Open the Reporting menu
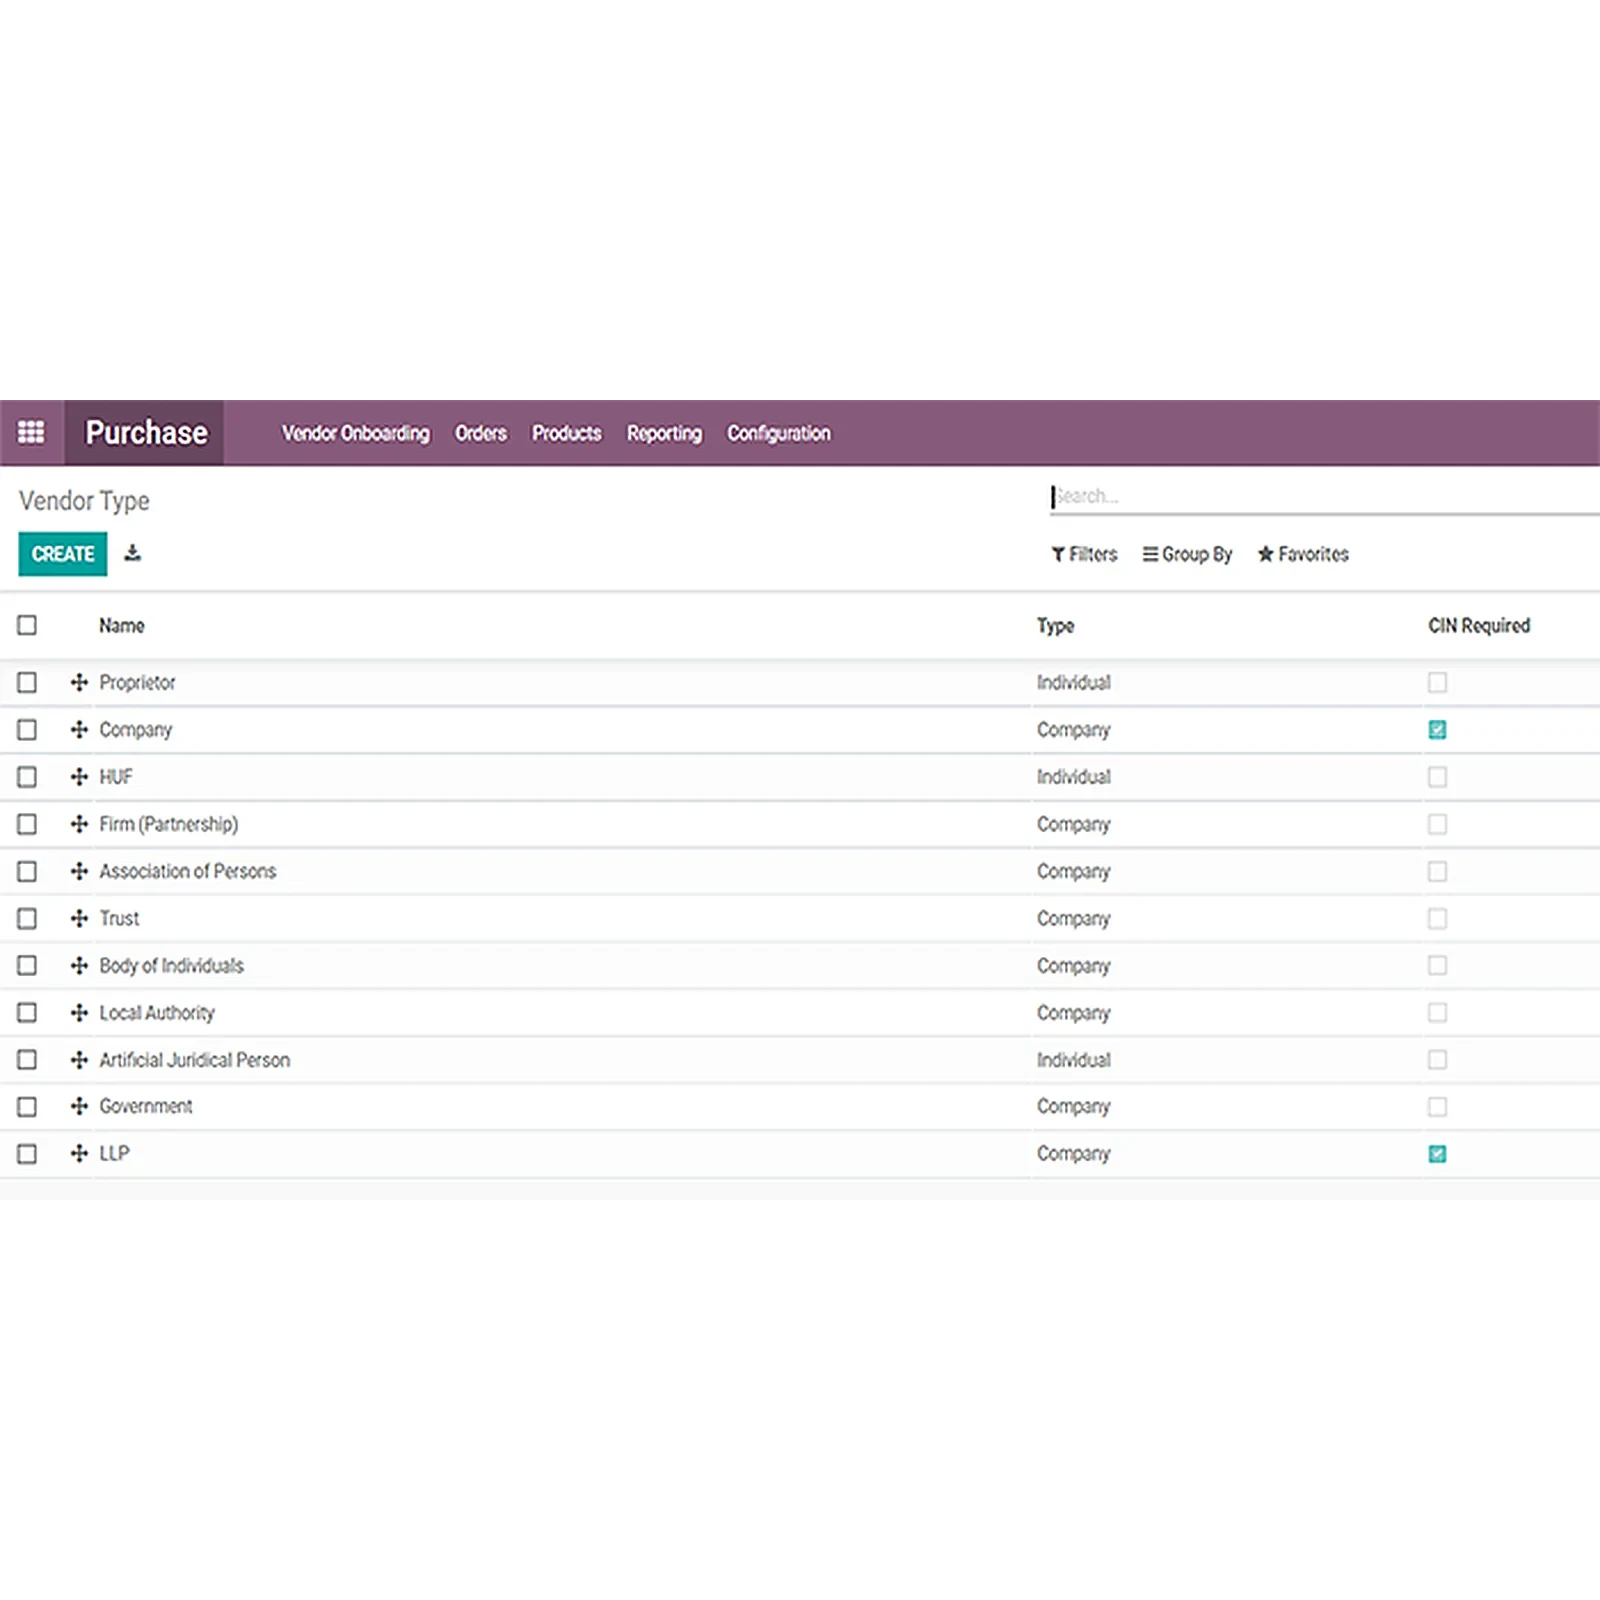Viewport: 1600px width, 1600px height. click(664, 433)
